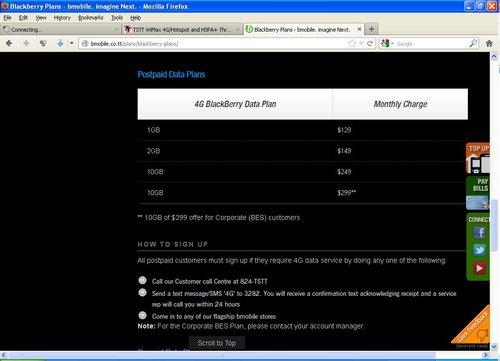Screen dimensions: 500x361
Task: Open the YouTube connect icon
Action: (479, 268)
